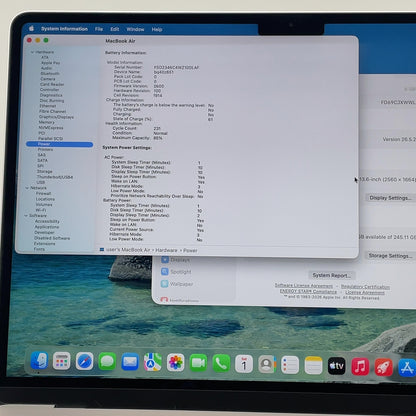The height and width of the screenshot is (416, 416).
Task: Collapse the Software section in sidebar
Action: (26, 216)
